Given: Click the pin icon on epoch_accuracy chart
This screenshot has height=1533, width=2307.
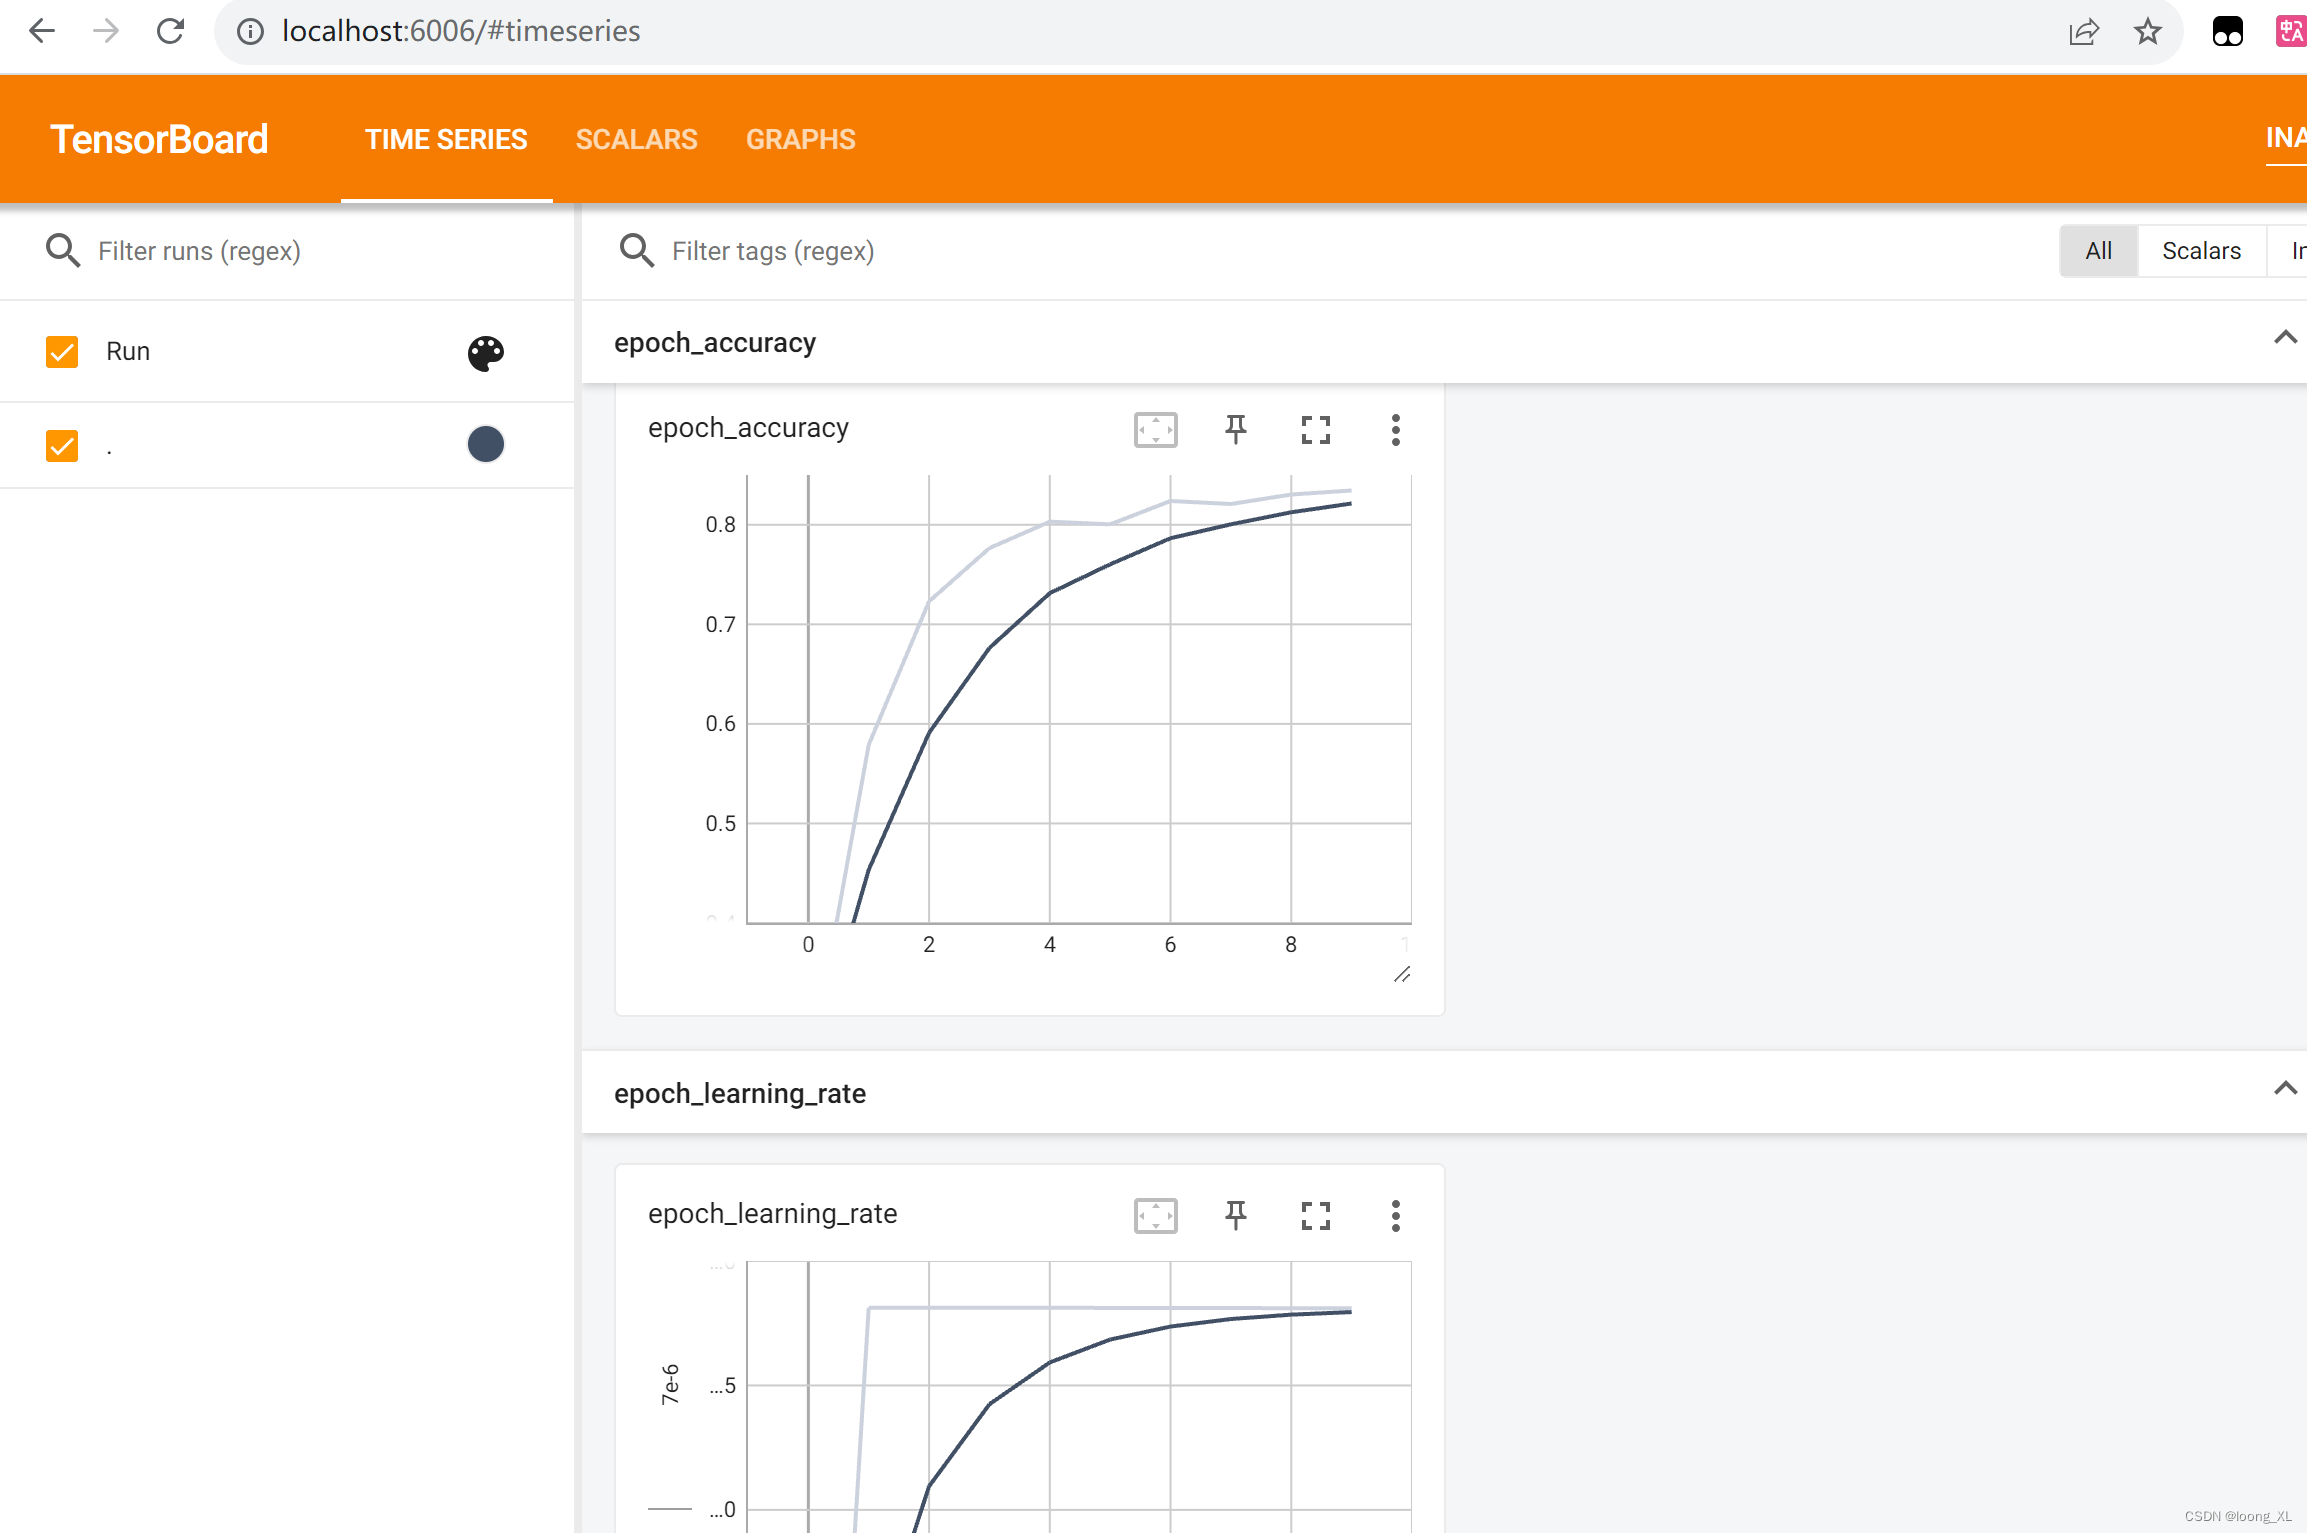Looking at the screenshot, I should 1235,431.
